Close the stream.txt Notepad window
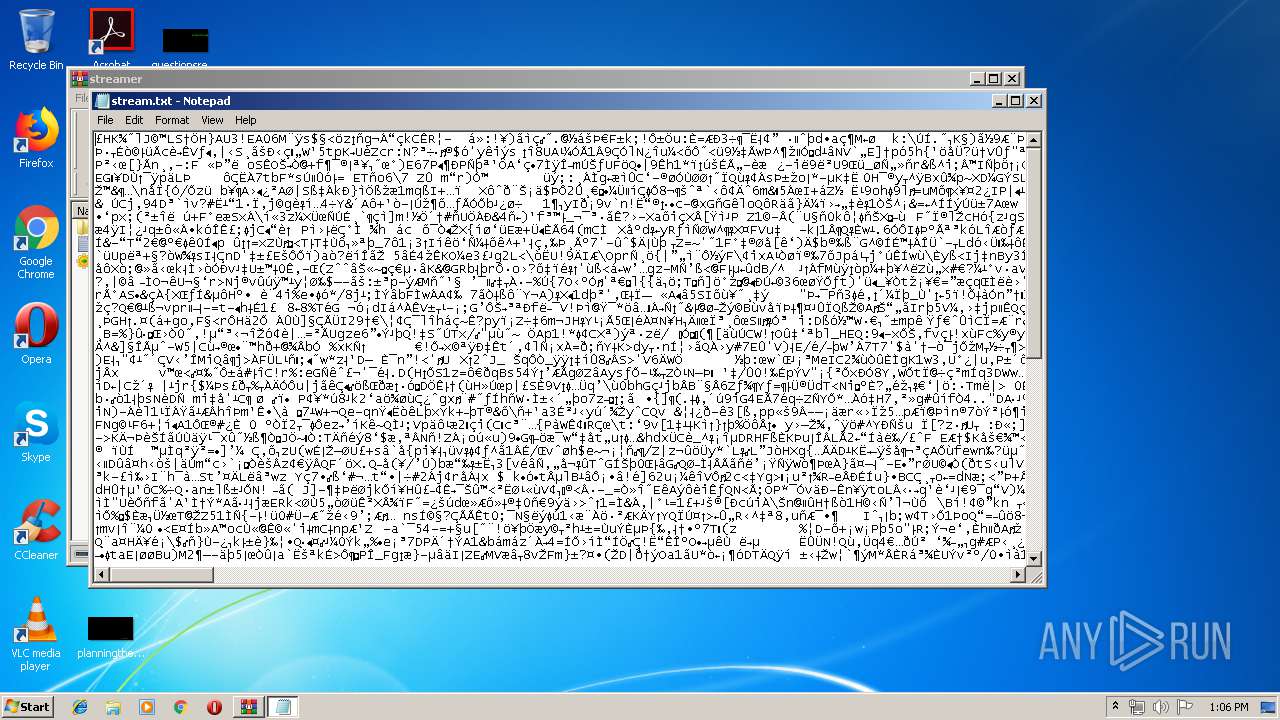Image resolution: width=1280 pixels, height=720 pixels. pyautogui.click(x=1033, y=100)
